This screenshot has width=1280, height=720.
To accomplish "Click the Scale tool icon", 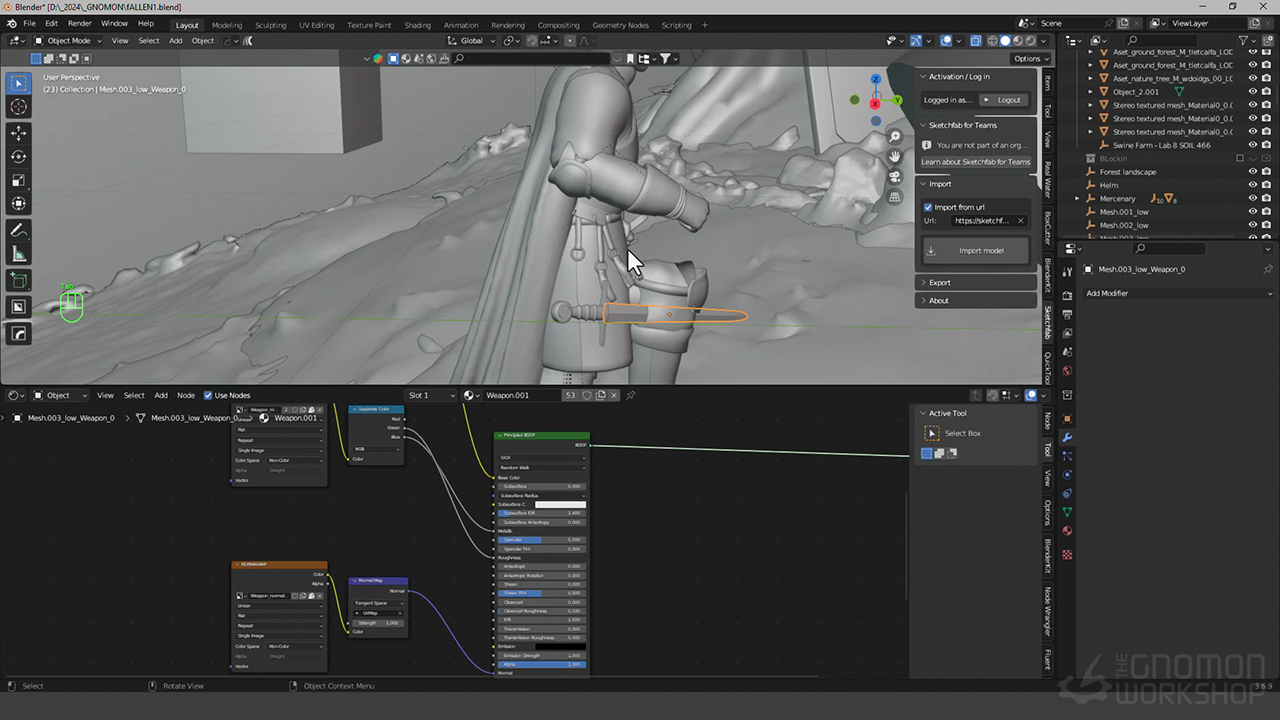I will (x=19, y=181).
